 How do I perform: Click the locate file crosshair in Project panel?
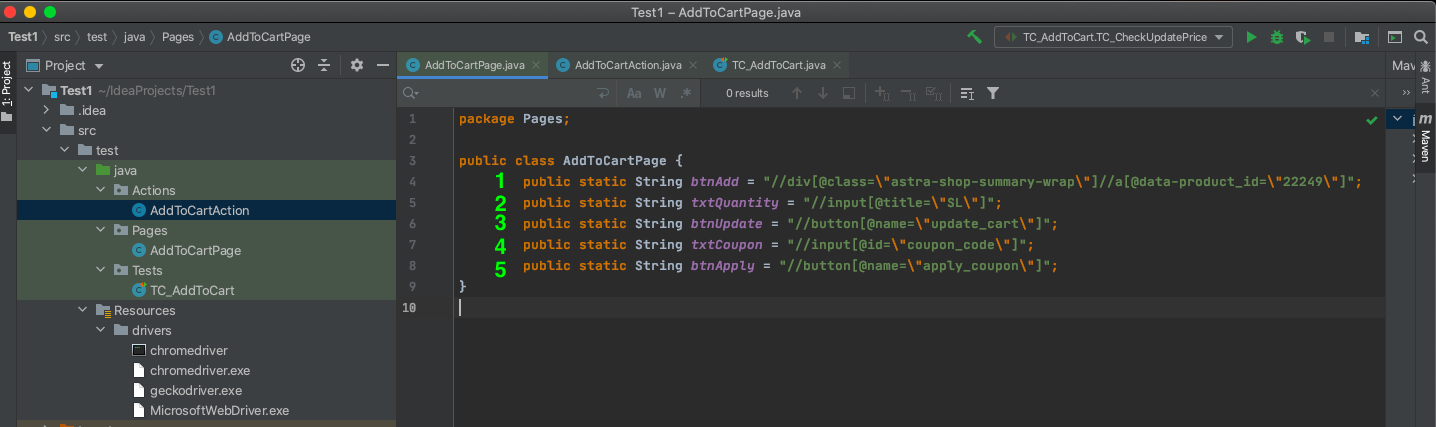[x=297, y=65]
